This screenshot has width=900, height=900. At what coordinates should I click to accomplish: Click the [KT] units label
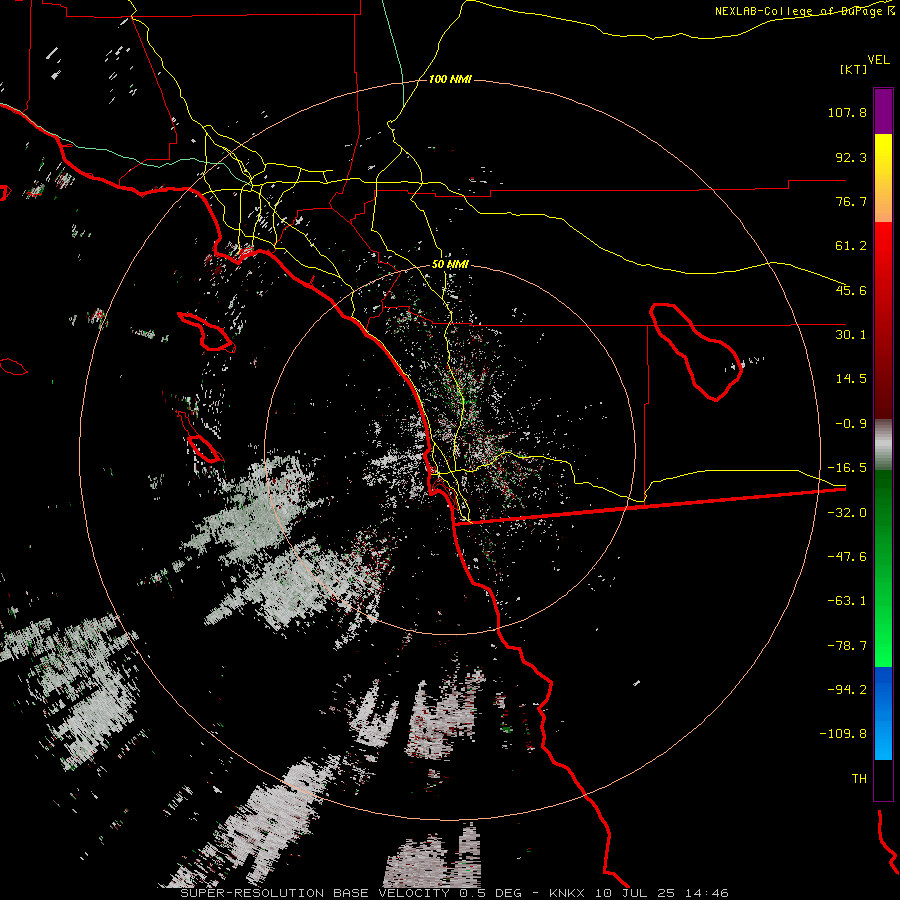854,69
